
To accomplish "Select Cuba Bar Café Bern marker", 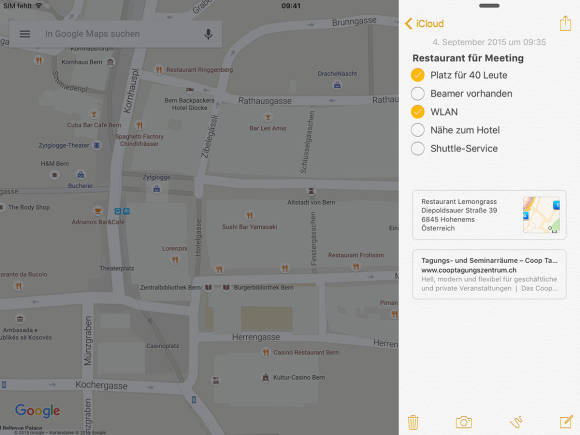I will pyautogui.click(x=94, y=115).
